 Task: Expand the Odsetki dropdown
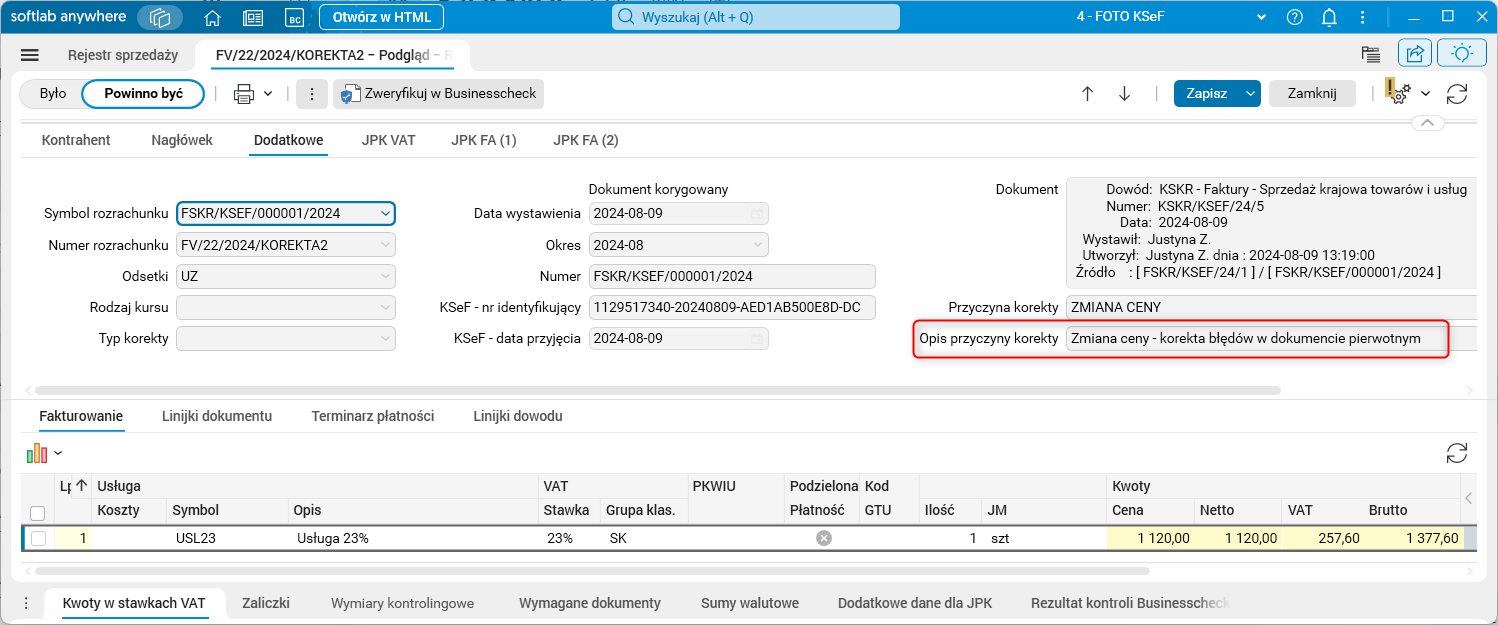(385, 276)
